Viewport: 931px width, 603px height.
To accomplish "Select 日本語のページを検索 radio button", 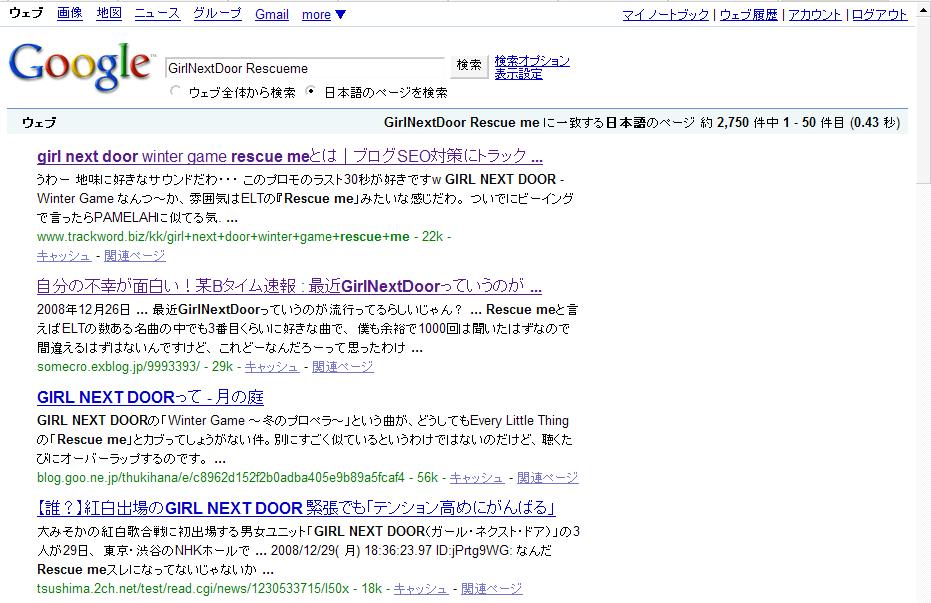I will click(311, 91).
